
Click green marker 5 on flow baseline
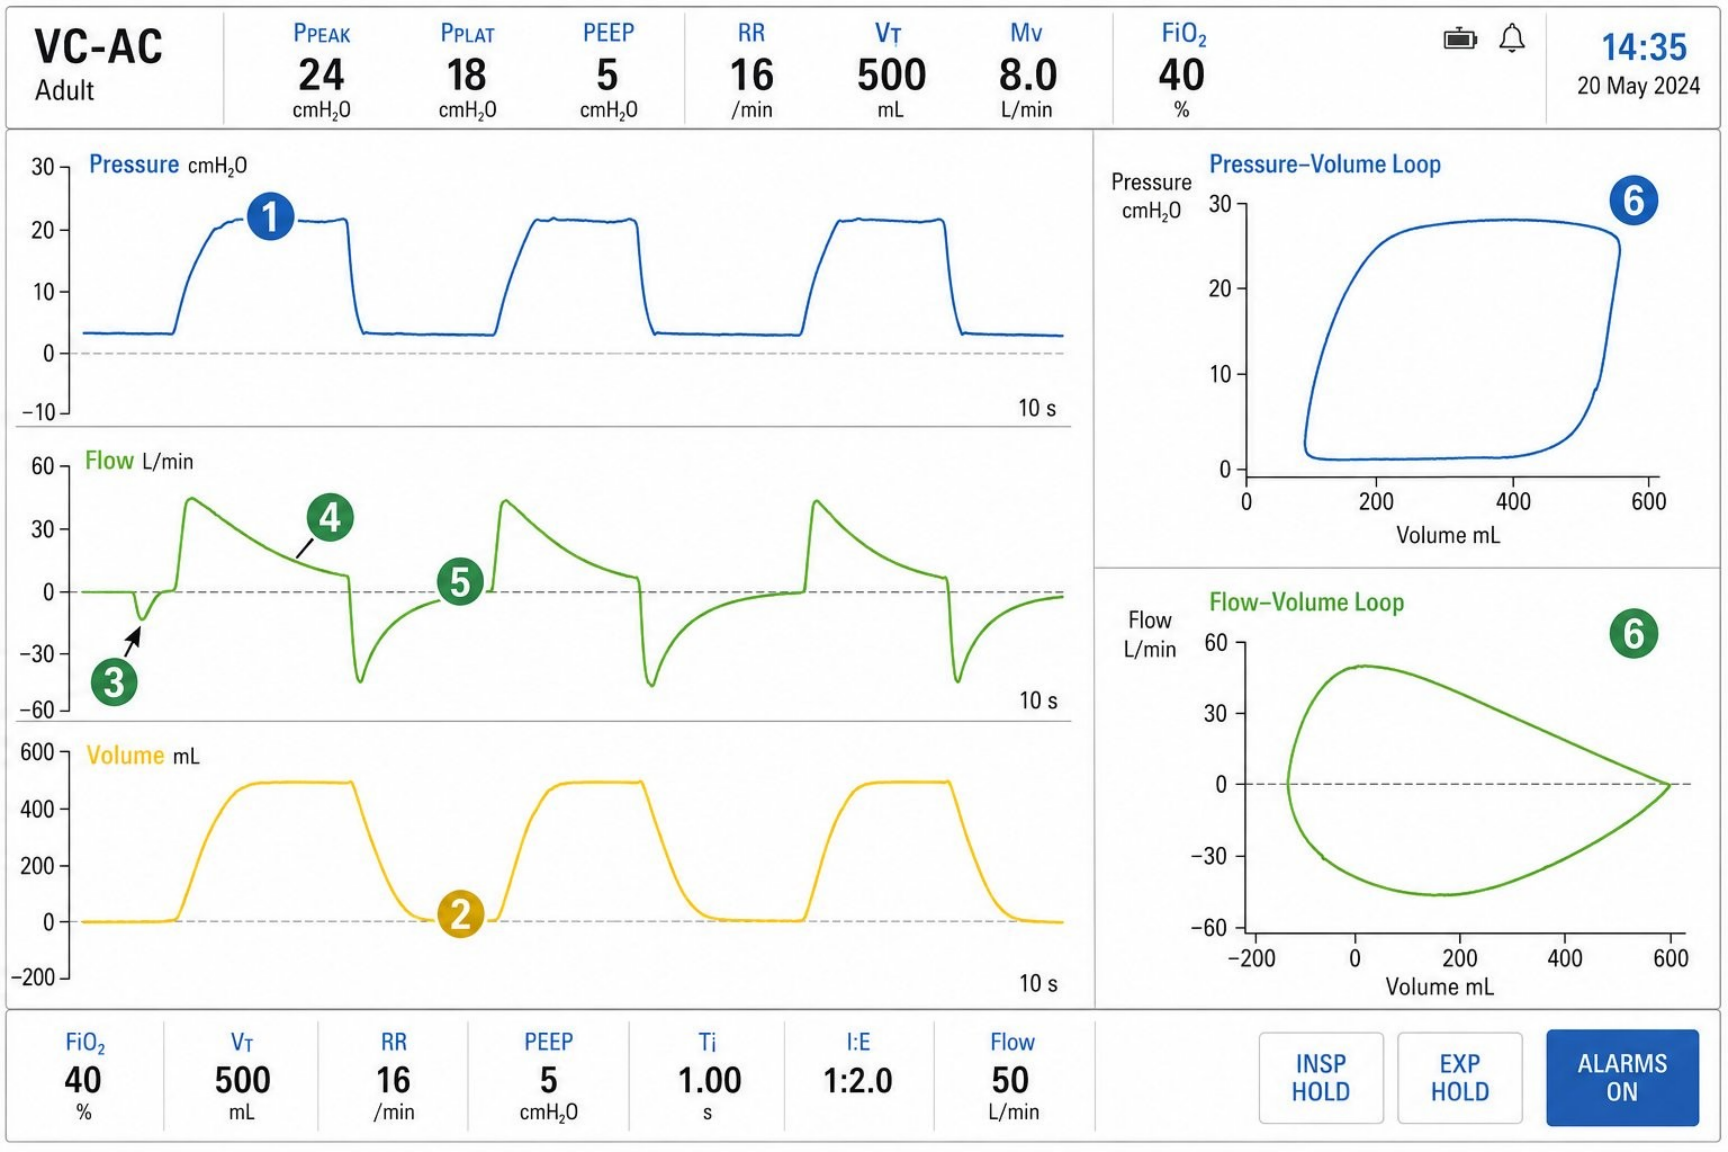pos(460,582)
